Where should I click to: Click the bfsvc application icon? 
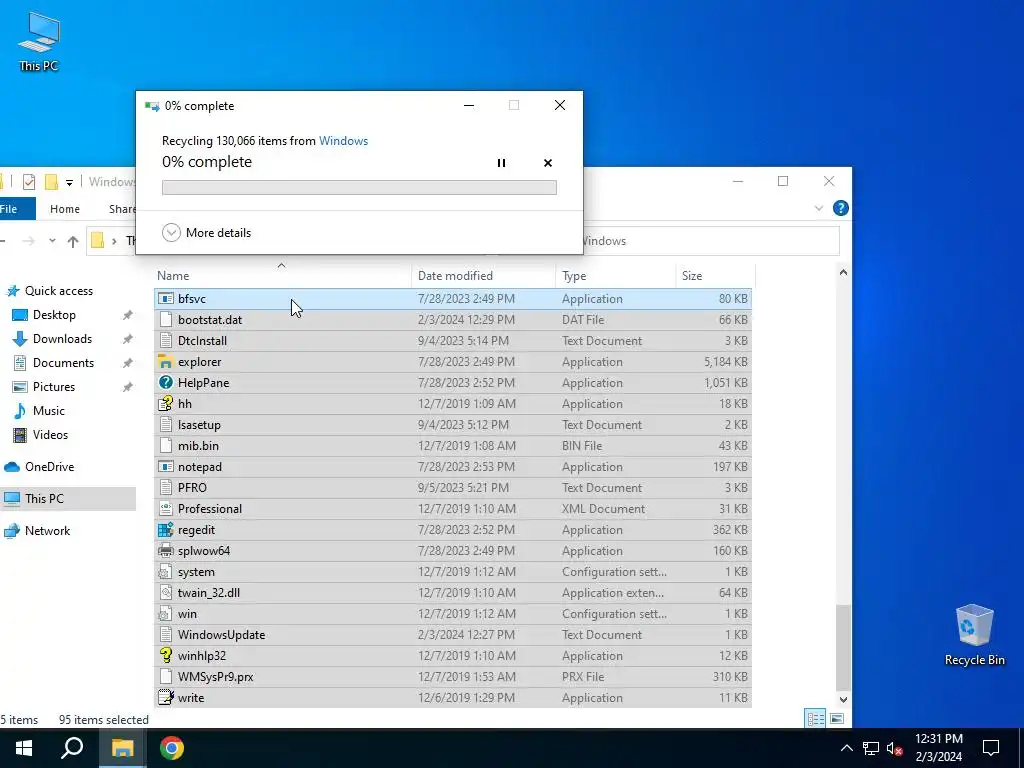(166, 298)
